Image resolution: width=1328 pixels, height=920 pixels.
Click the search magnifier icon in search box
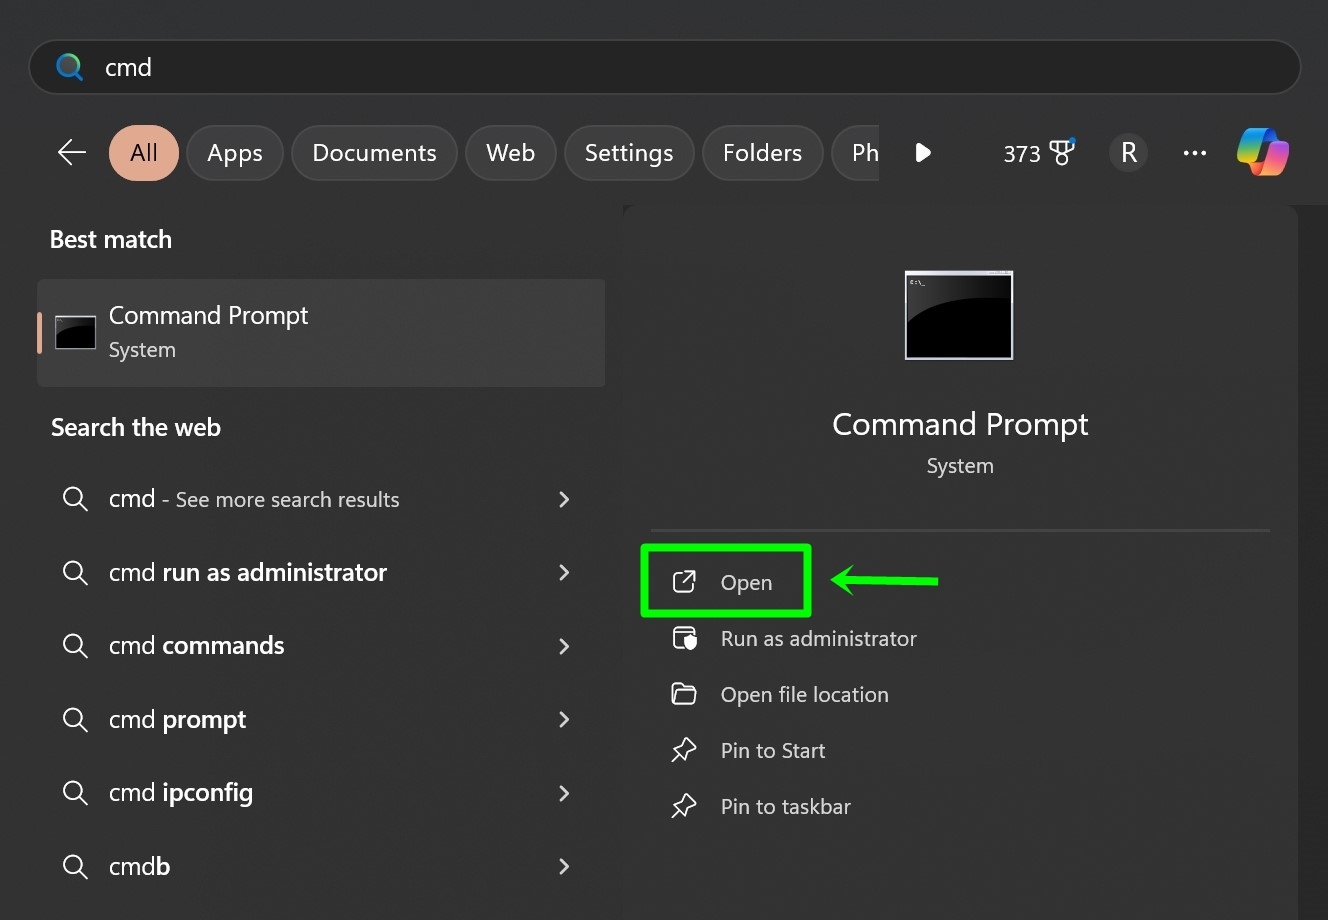[70, 67]
